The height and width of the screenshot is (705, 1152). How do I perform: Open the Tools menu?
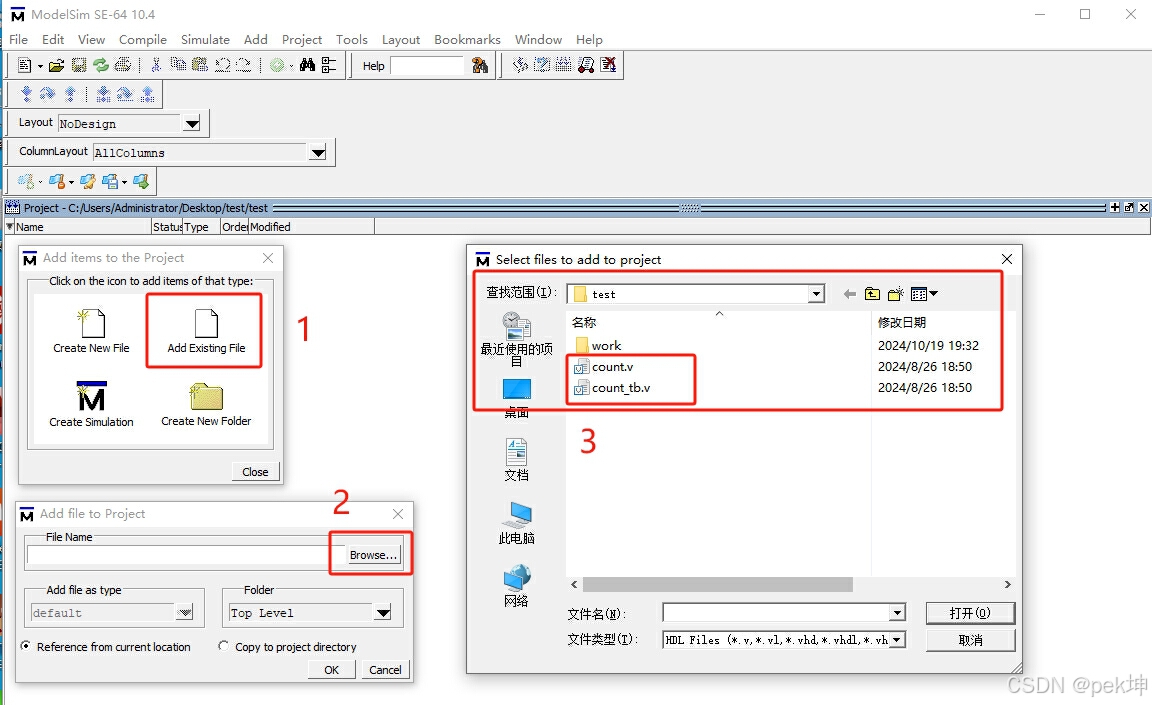pyautogui.click(x=351, y=40)
